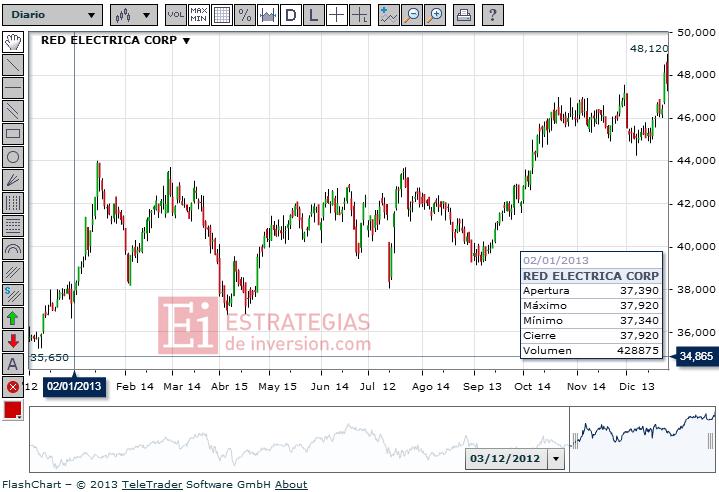Select the A text annotation tool
719x492 pixels.
point(13,364)
